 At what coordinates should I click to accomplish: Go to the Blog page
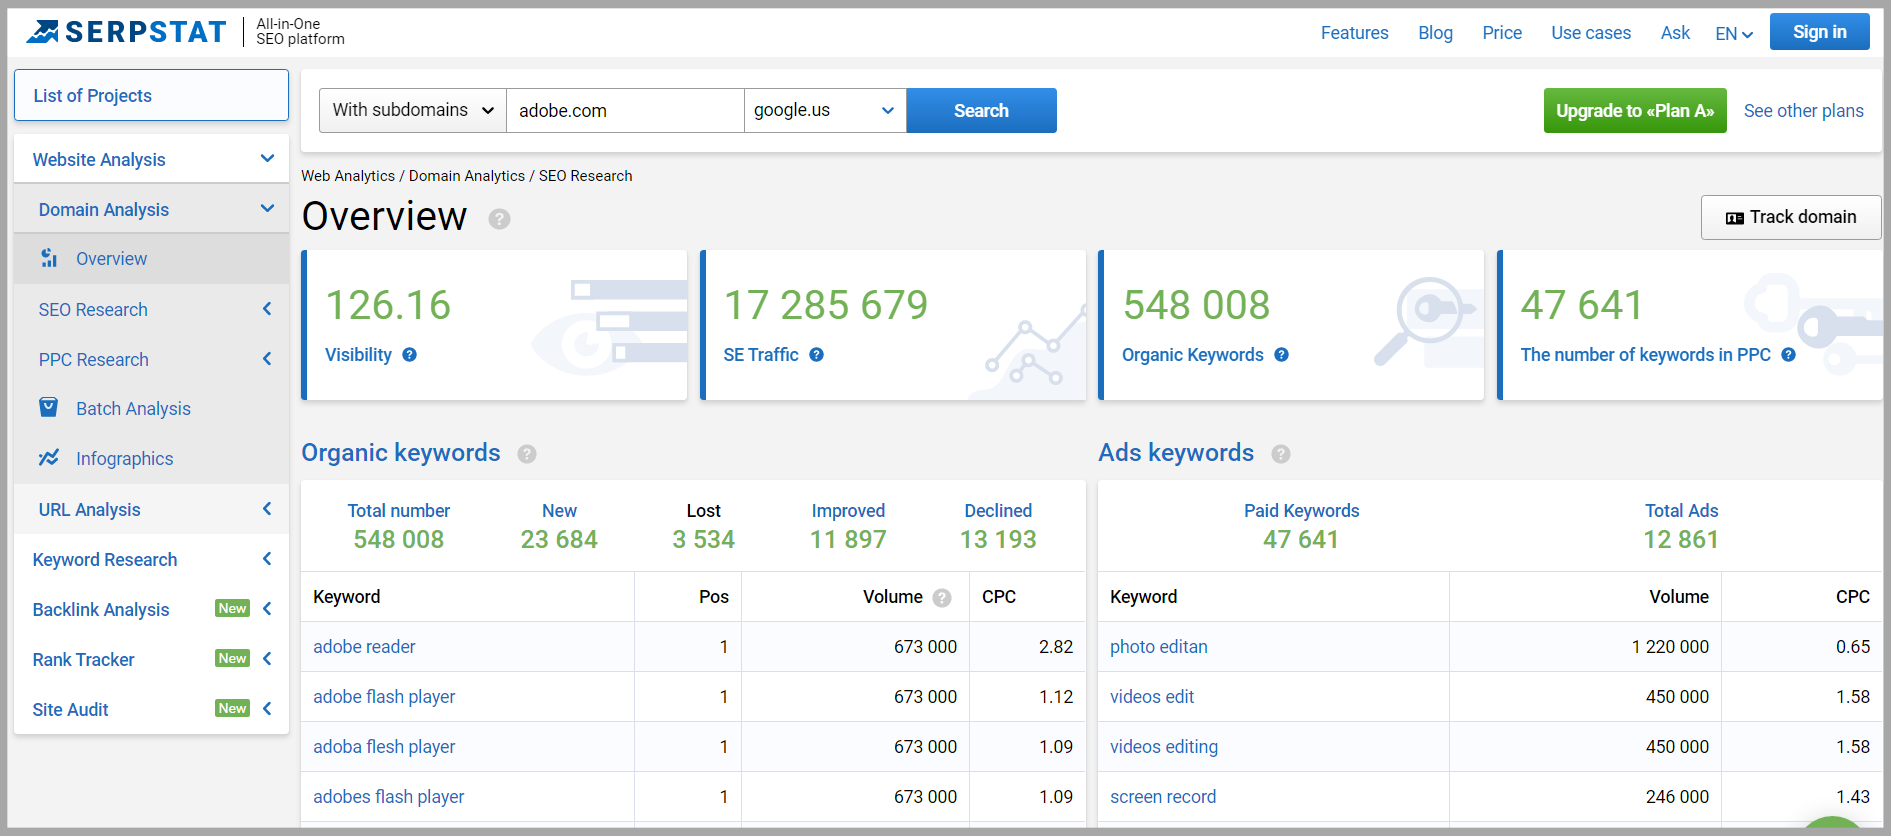tap(1435, 33)
